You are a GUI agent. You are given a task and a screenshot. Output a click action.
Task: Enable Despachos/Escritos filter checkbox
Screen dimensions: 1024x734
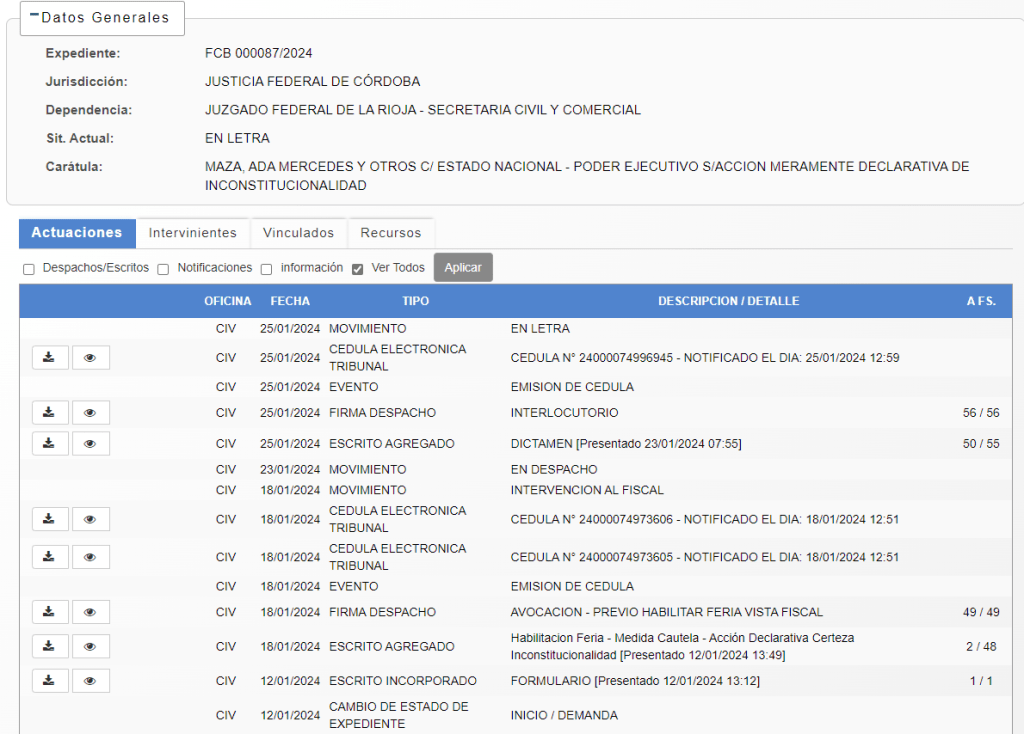pyautogui.click(x=29, y=269)
